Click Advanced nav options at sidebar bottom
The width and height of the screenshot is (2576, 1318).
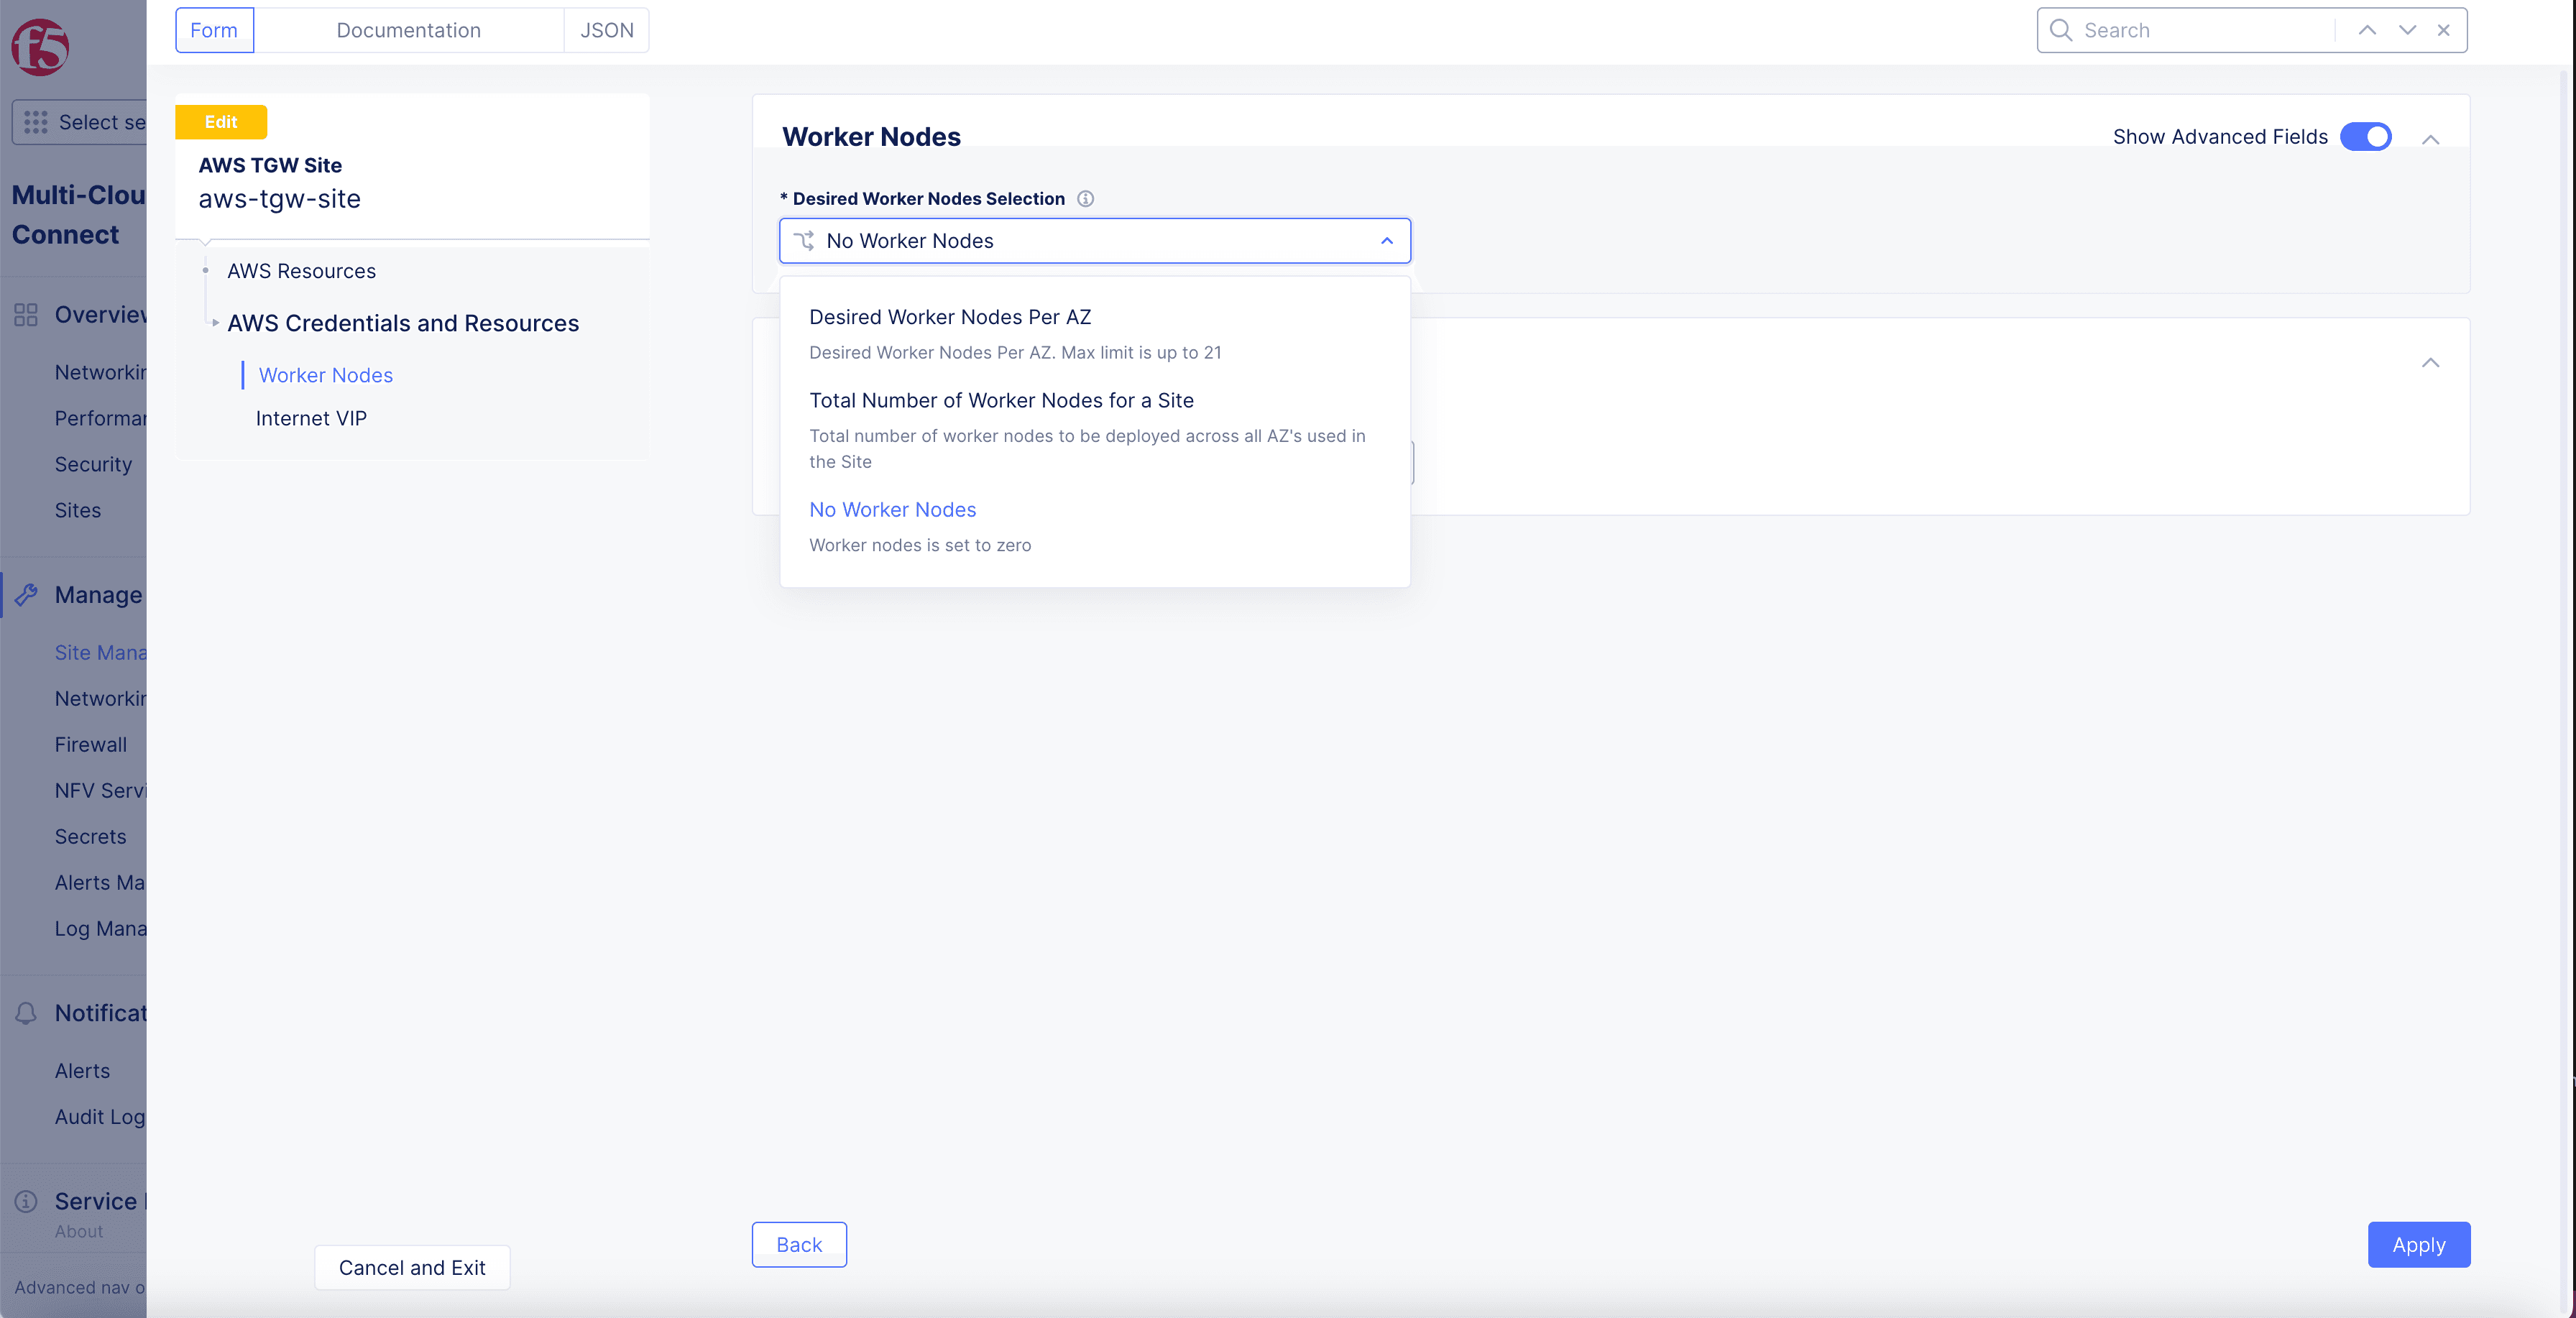coord(80,1287)
